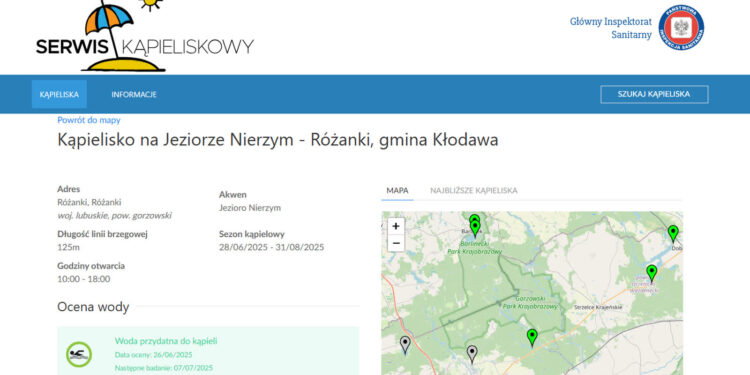The image size is (750, 375).
Task: Select the gray marker at the map's bottom edge
Action: [472, 354]
